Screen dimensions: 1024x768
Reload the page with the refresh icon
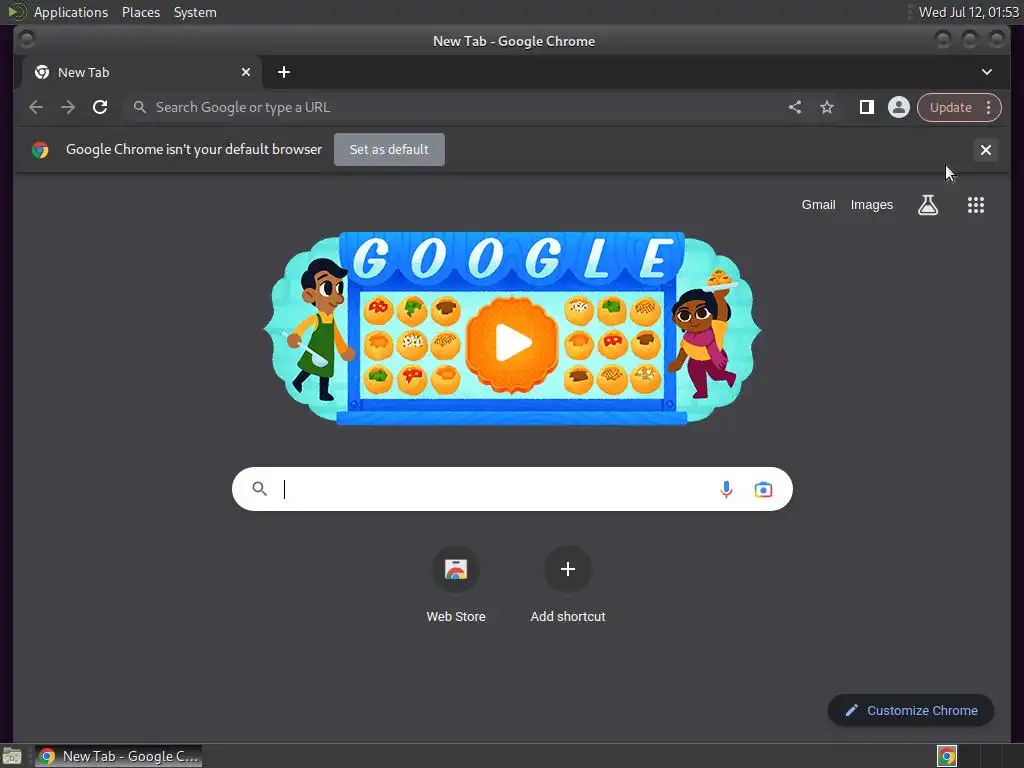100,107
